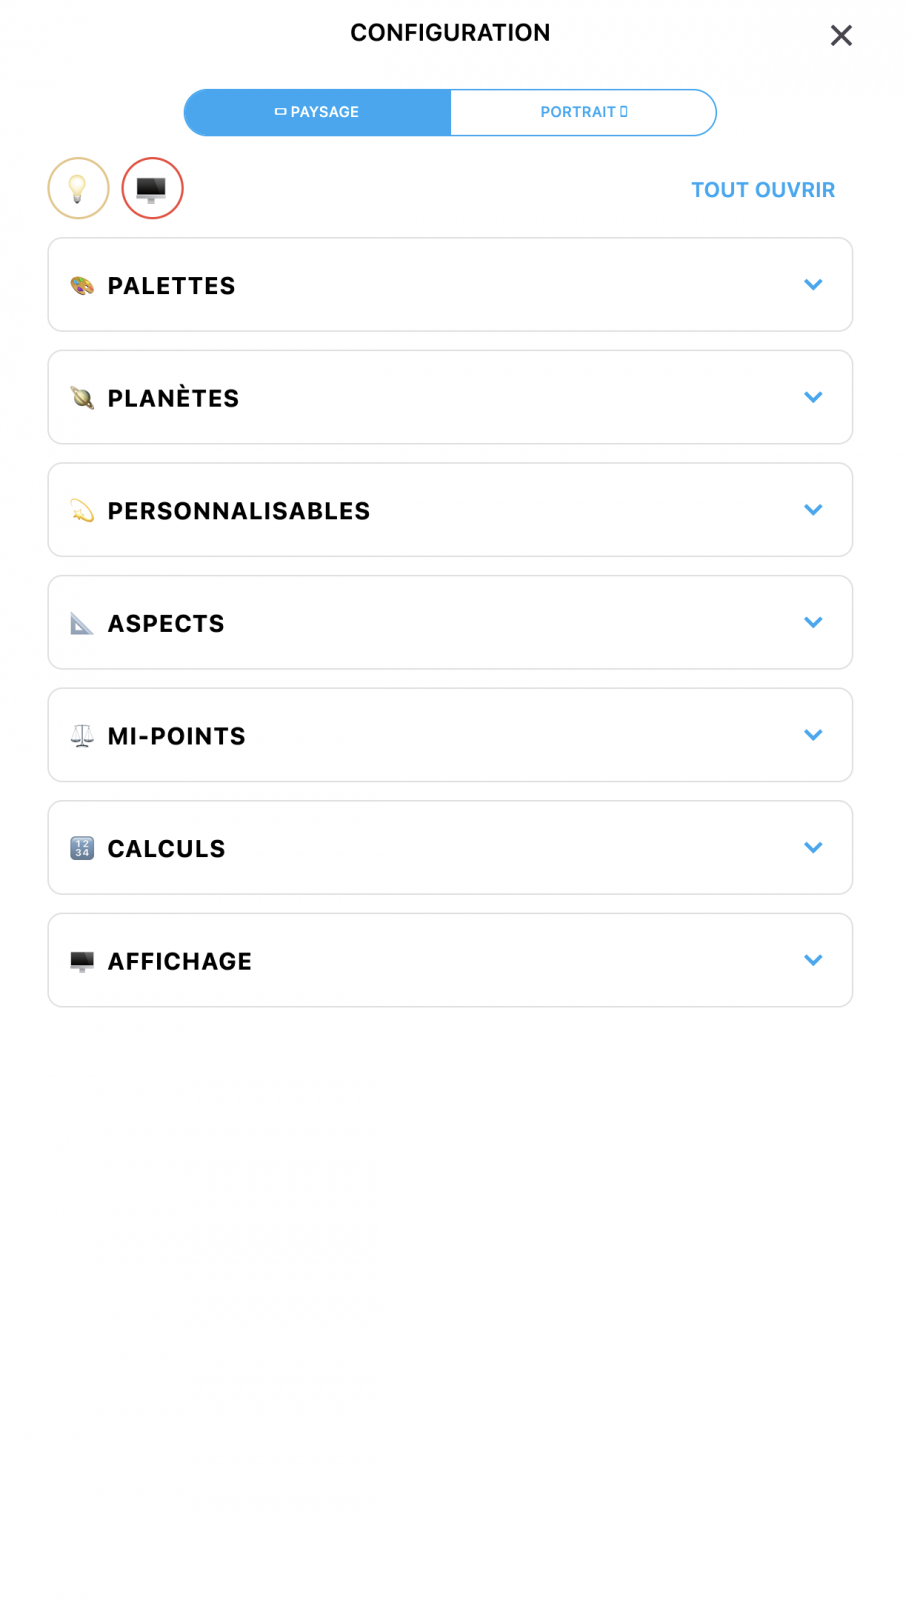
Task: Expand Palettes section with chevron
Action: [813, 285]
